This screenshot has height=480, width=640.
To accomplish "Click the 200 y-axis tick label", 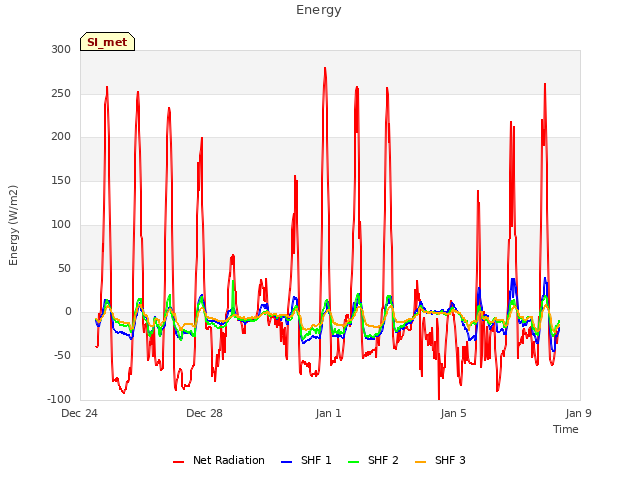I will click(x=61, y=137).
